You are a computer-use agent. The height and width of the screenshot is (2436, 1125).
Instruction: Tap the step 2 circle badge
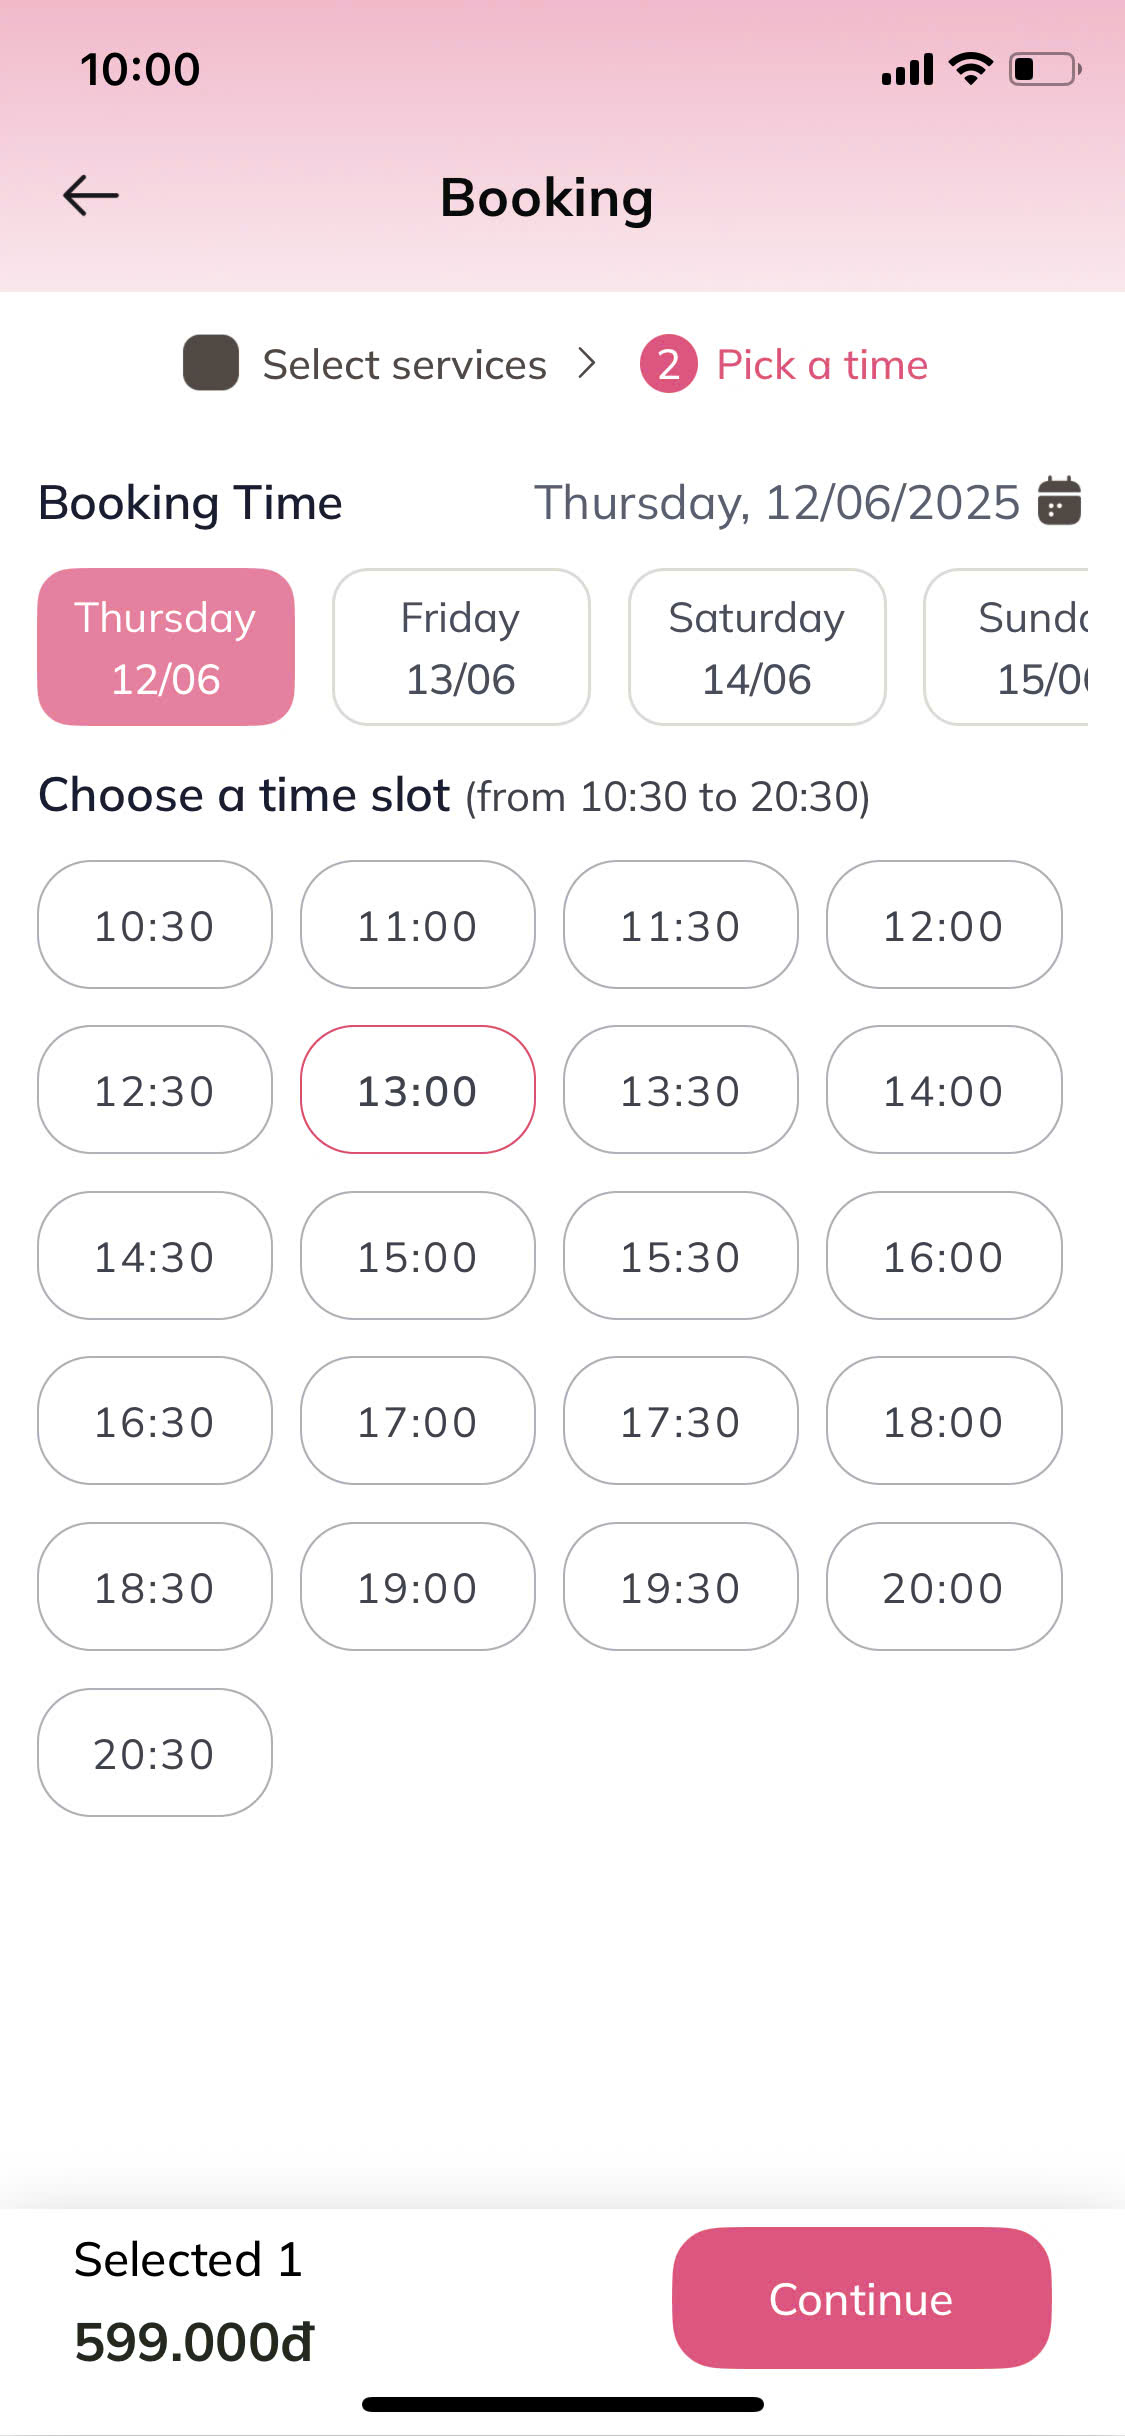click(x=668, y=364)
